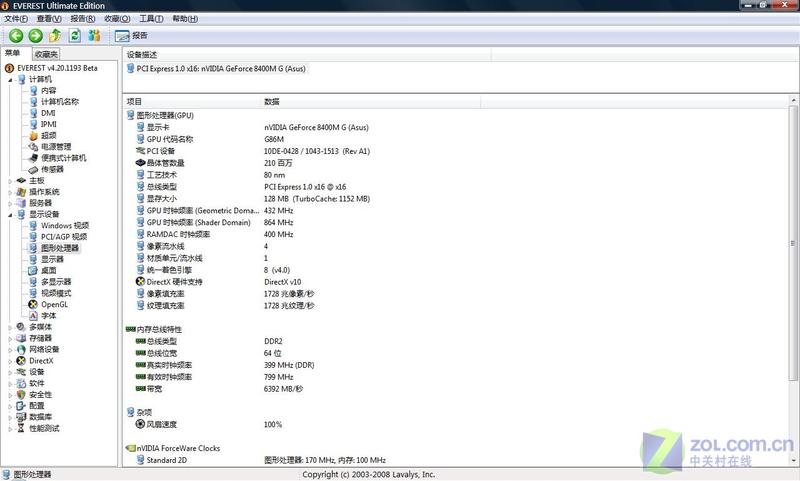Select the 计算机名称 tree item
Image resolution: width=800 pixels, height=481 pixels.
click(60, 102)
